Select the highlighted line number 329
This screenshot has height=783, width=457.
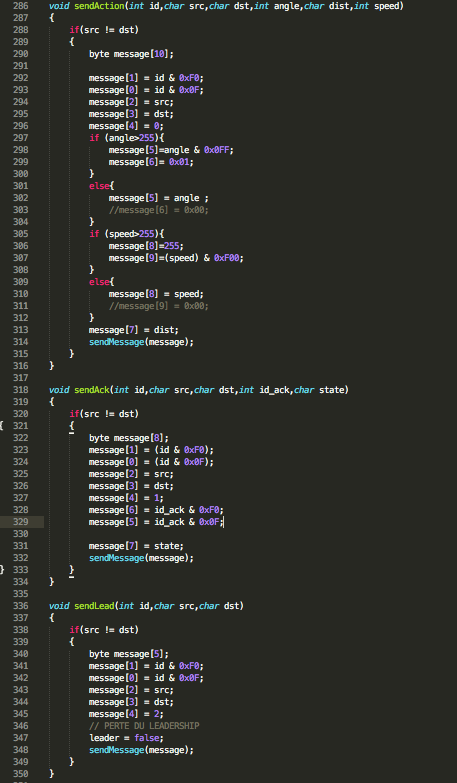(21, 522)
